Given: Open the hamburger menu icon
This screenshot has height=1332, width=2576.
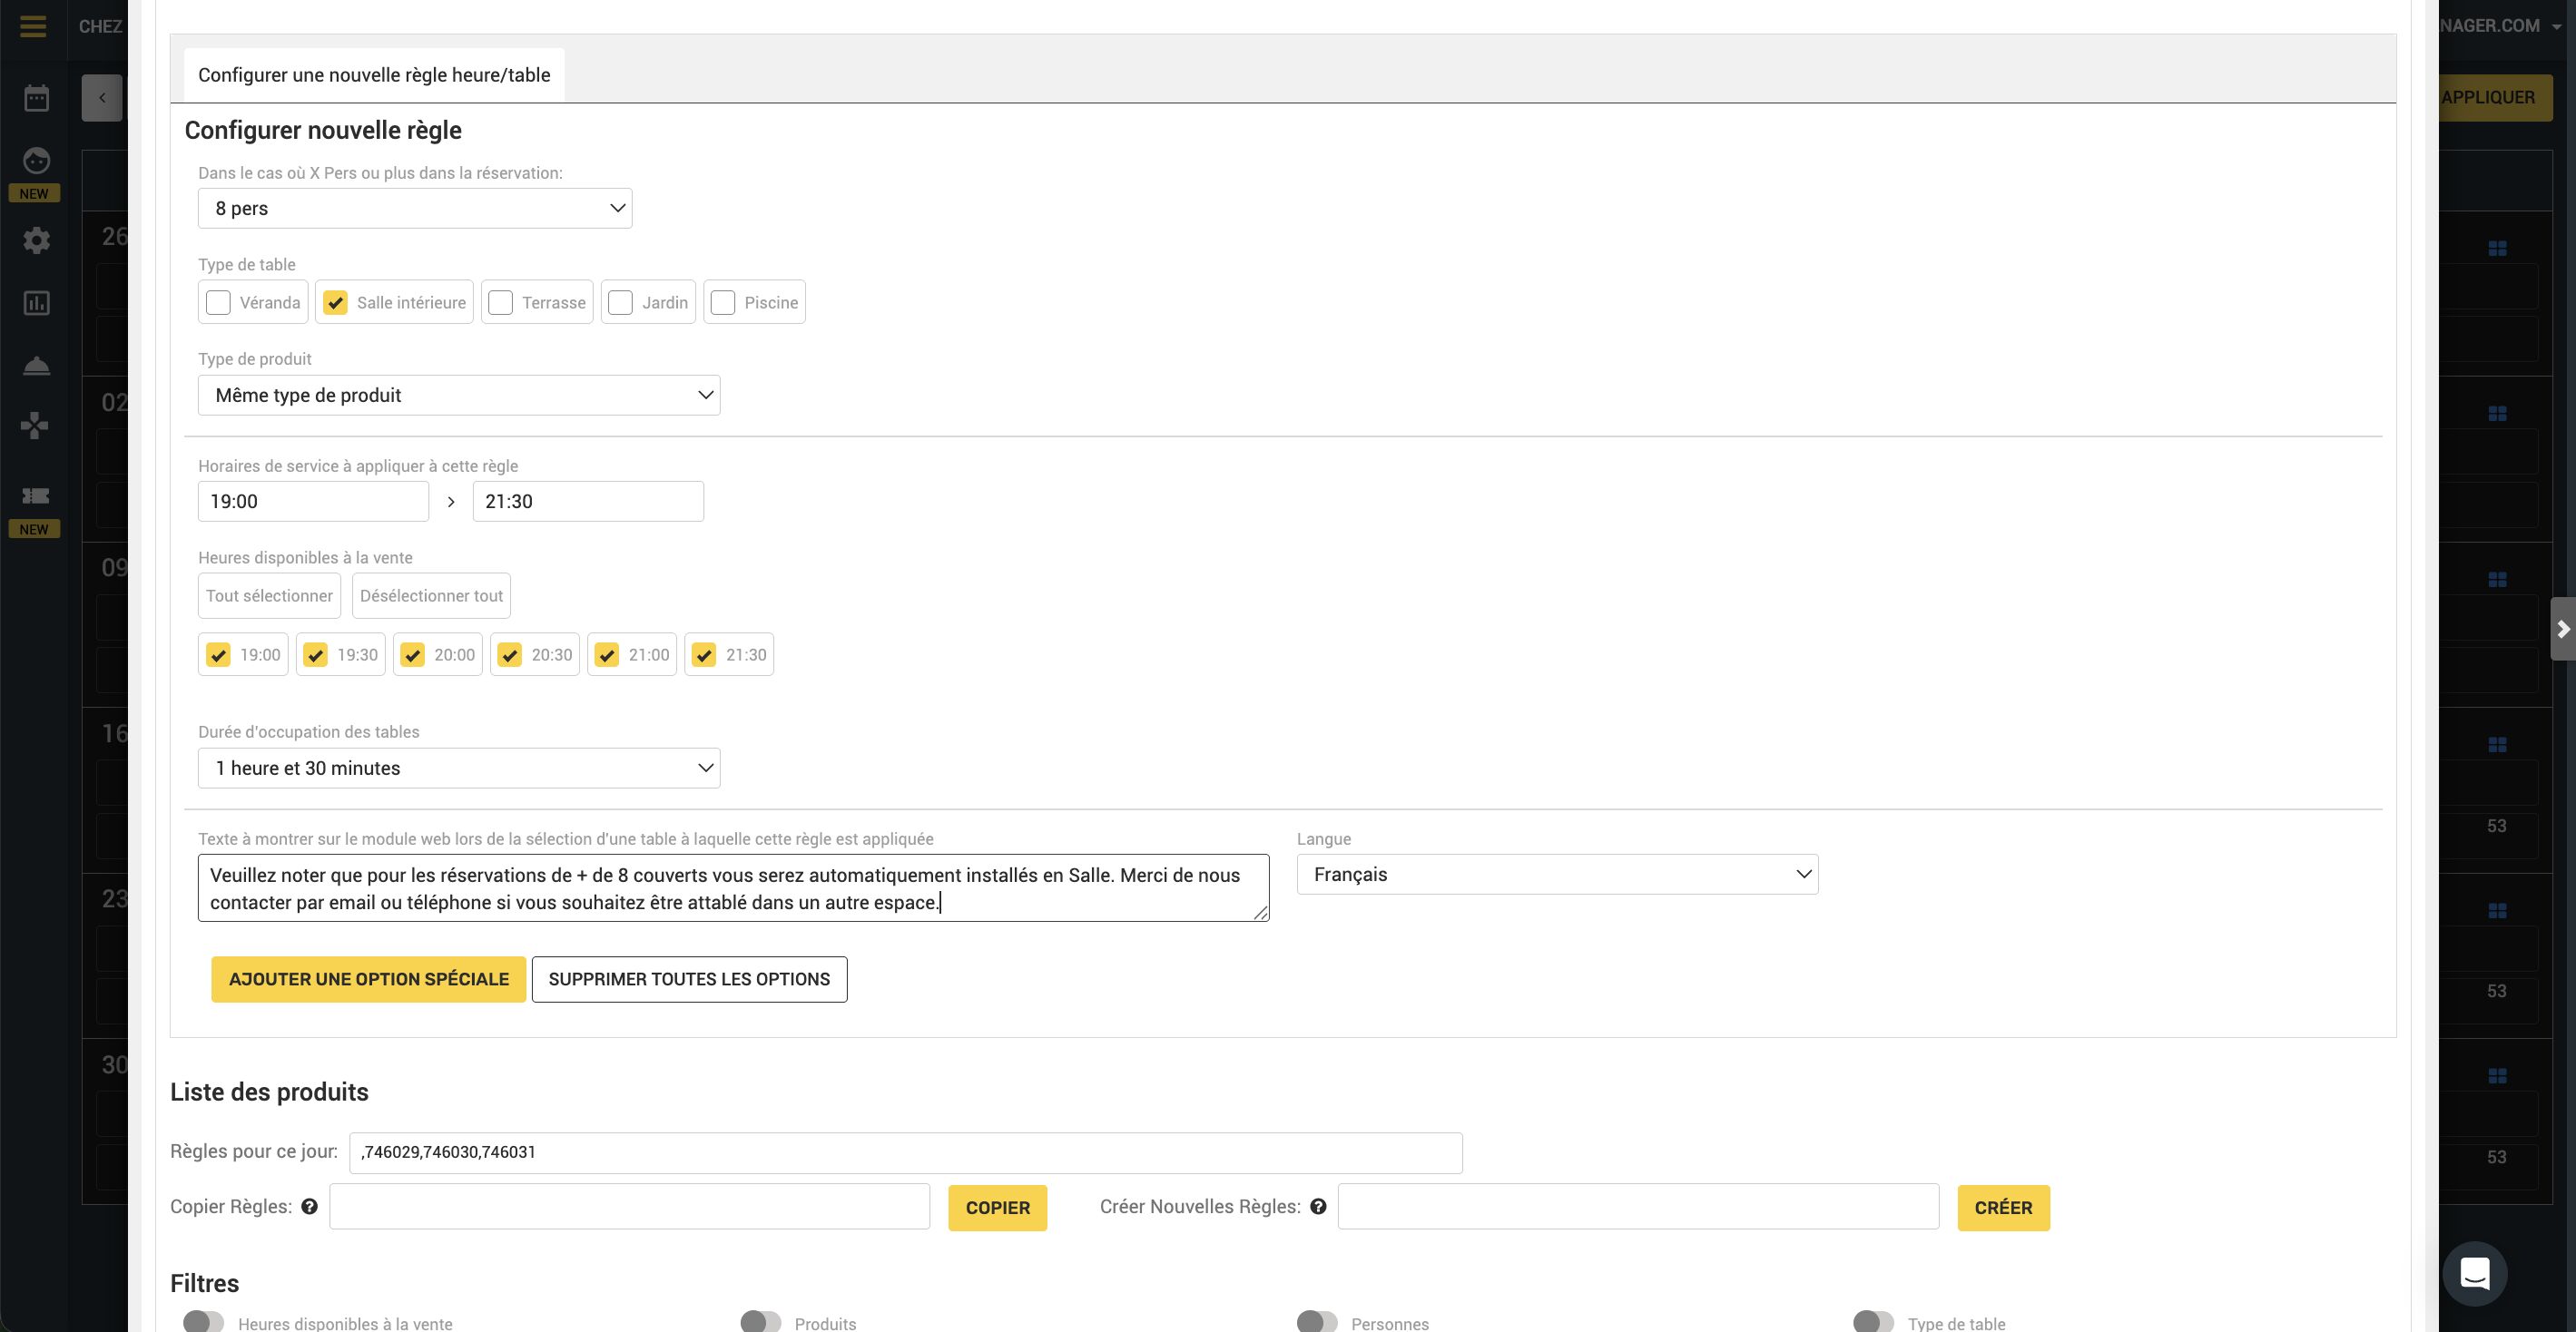Looking at the screenshot, I should click(x=33, y=26).
